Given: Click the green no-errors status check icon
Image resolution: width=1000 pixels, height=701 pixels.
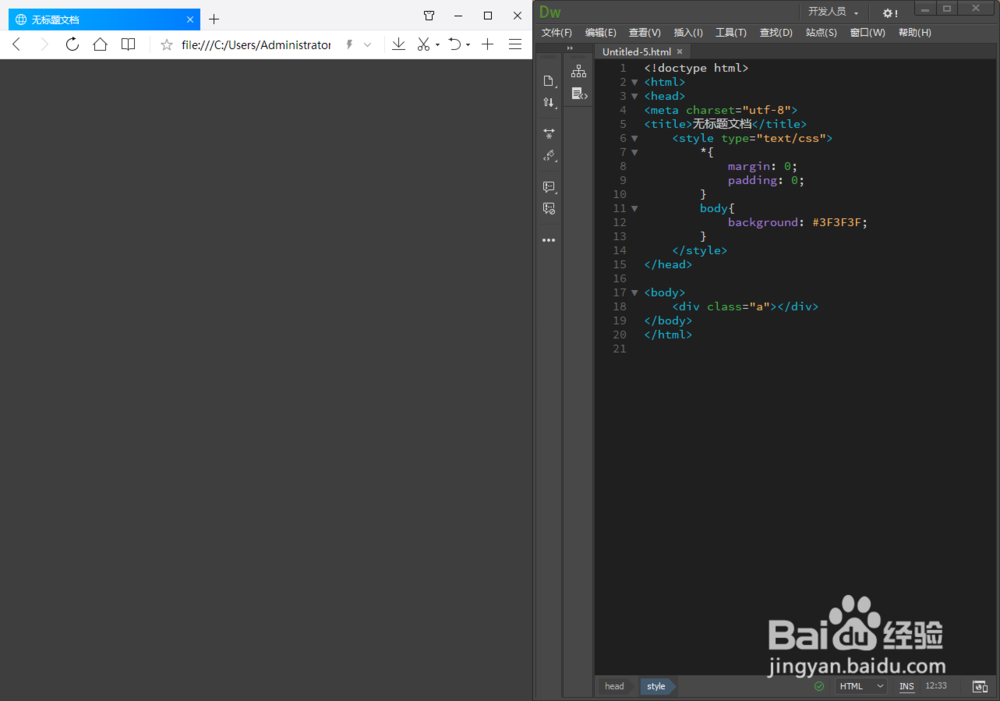Looking at the screenshot, I should tap(819, 686).
